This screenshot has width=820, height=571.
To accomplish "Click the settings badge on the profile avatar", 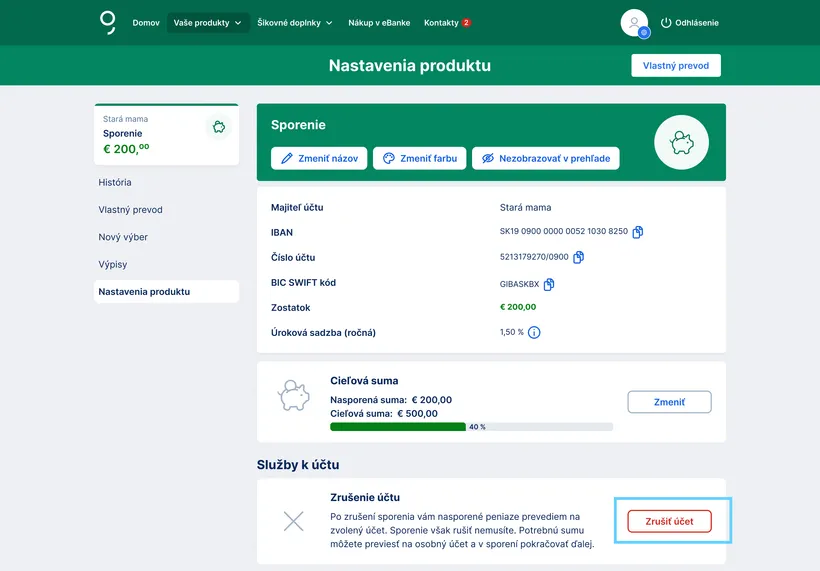I will 644,32.
